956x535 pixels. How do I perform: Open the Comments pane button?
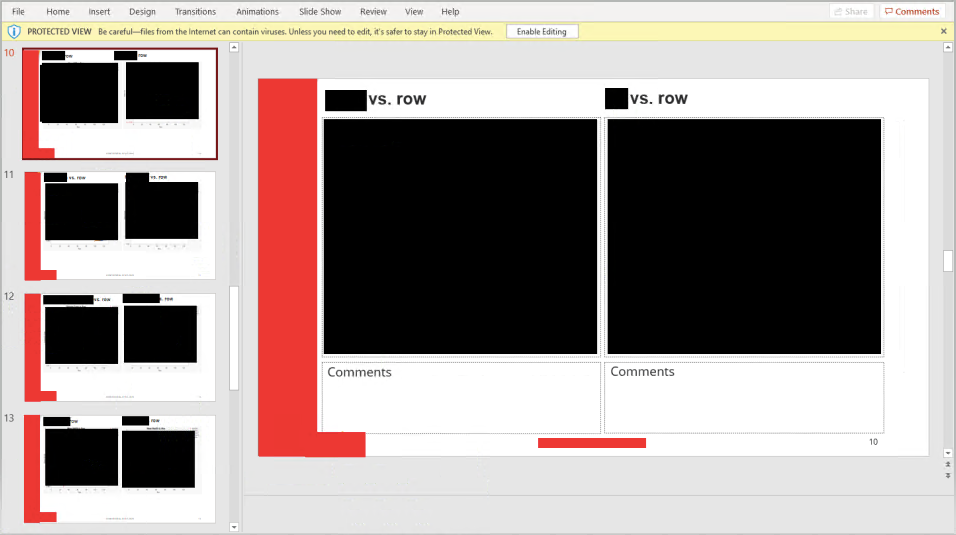pos(912,12)
